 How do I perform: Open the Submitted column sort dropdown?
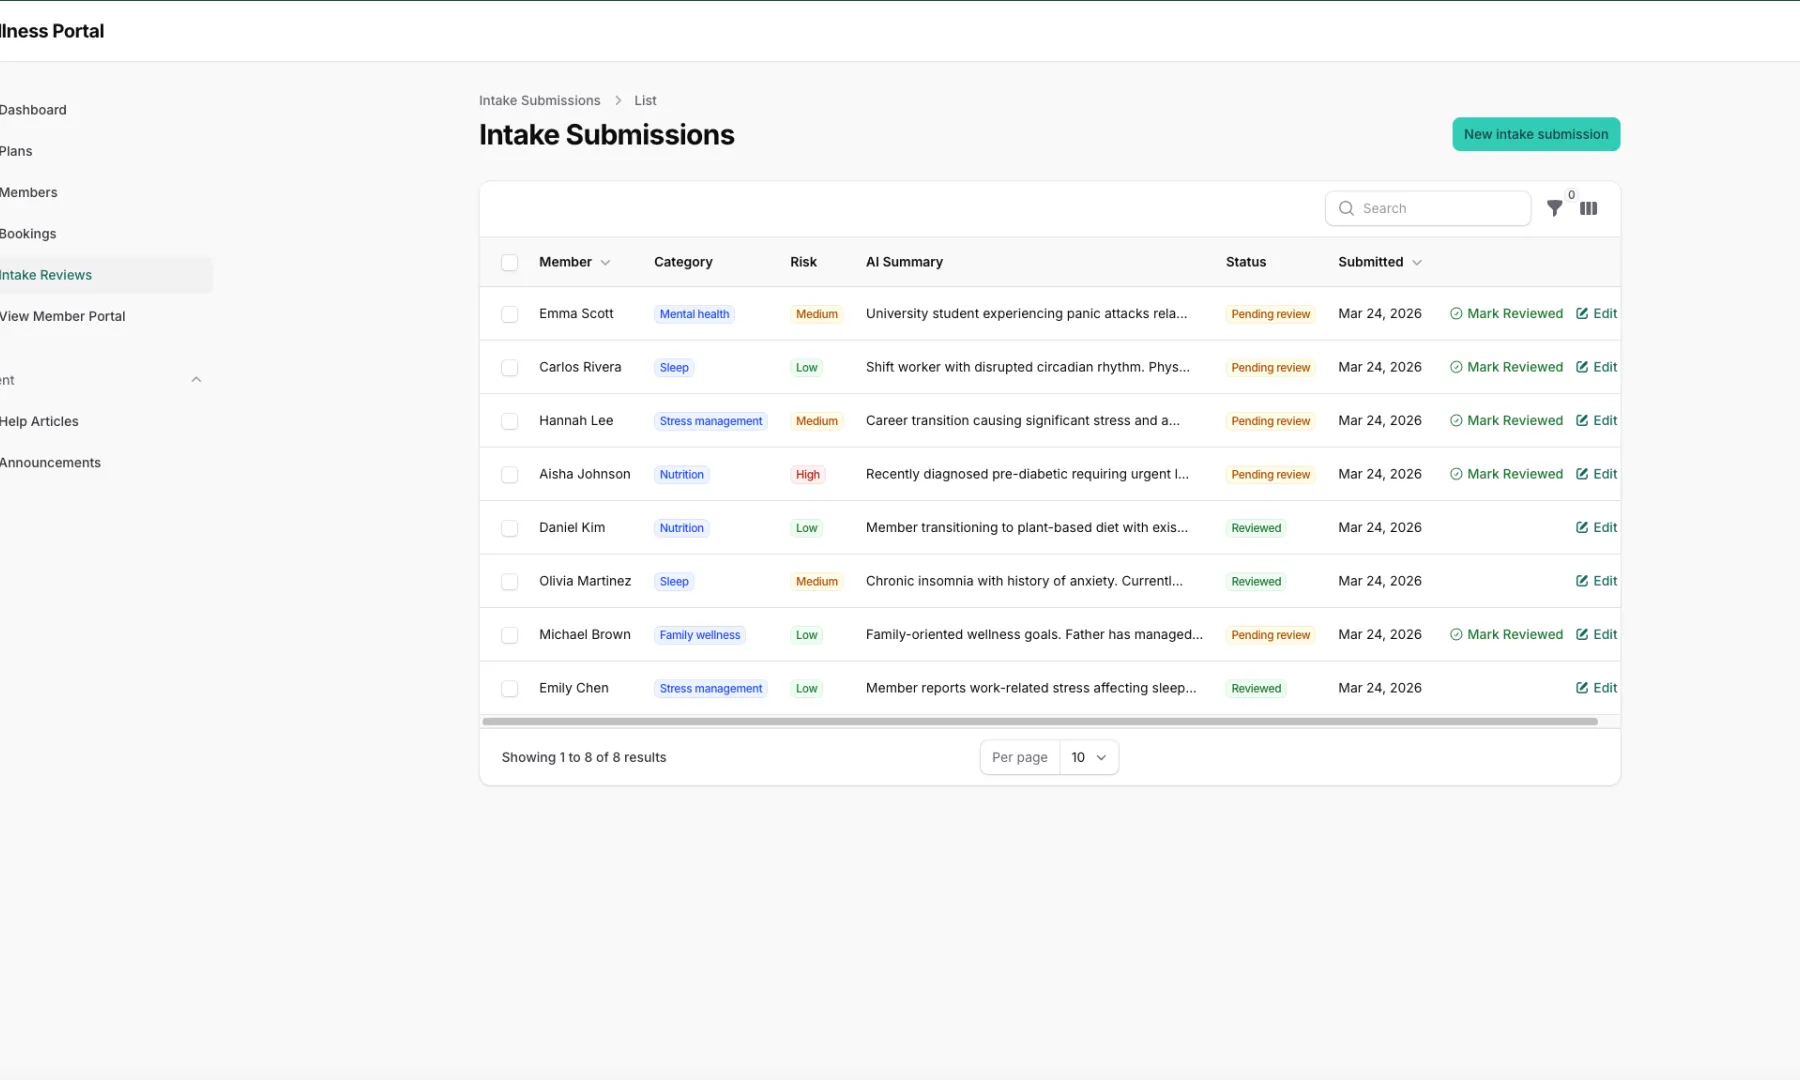click(x=1417, y=262)
